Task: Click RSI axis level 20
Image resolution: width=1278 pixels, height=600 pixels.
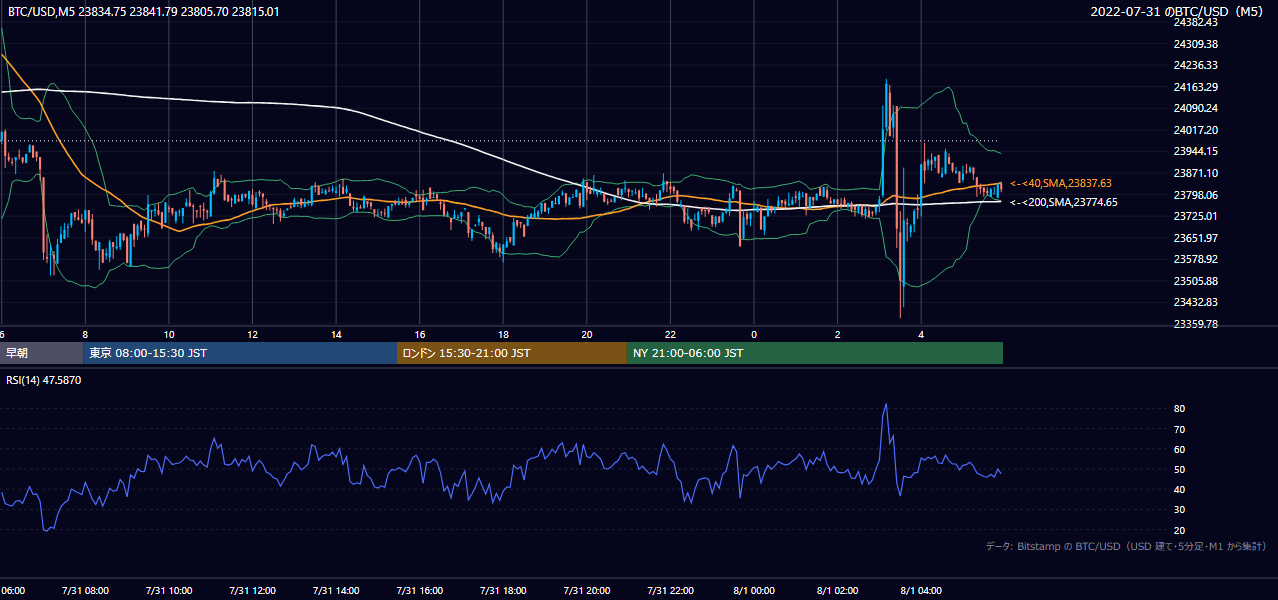Action: (1180, 530)
